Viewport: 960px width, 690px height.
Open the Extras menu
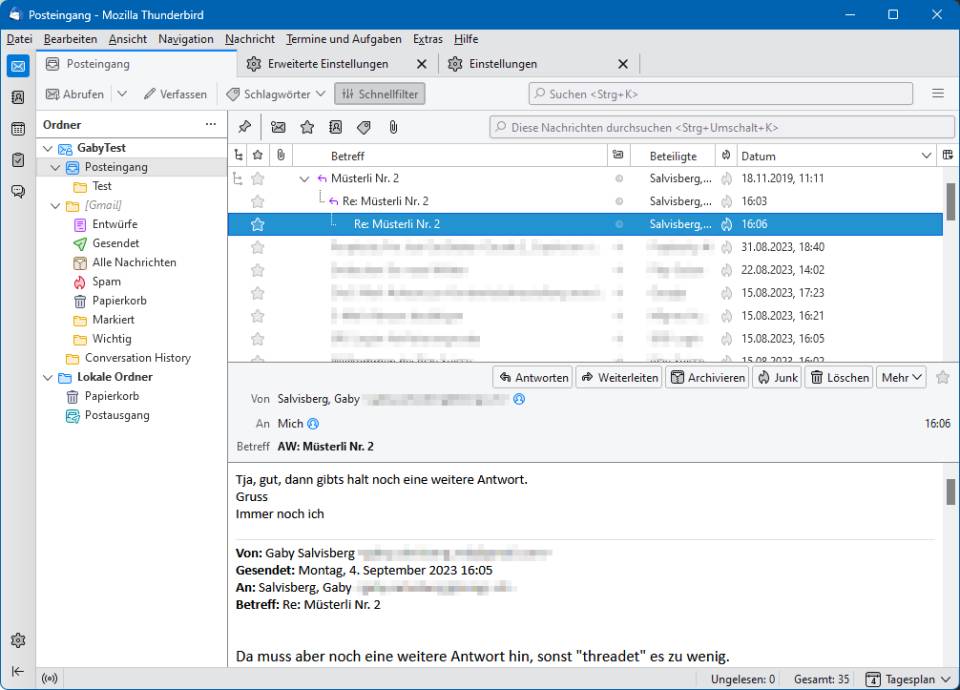coord(427,39)
